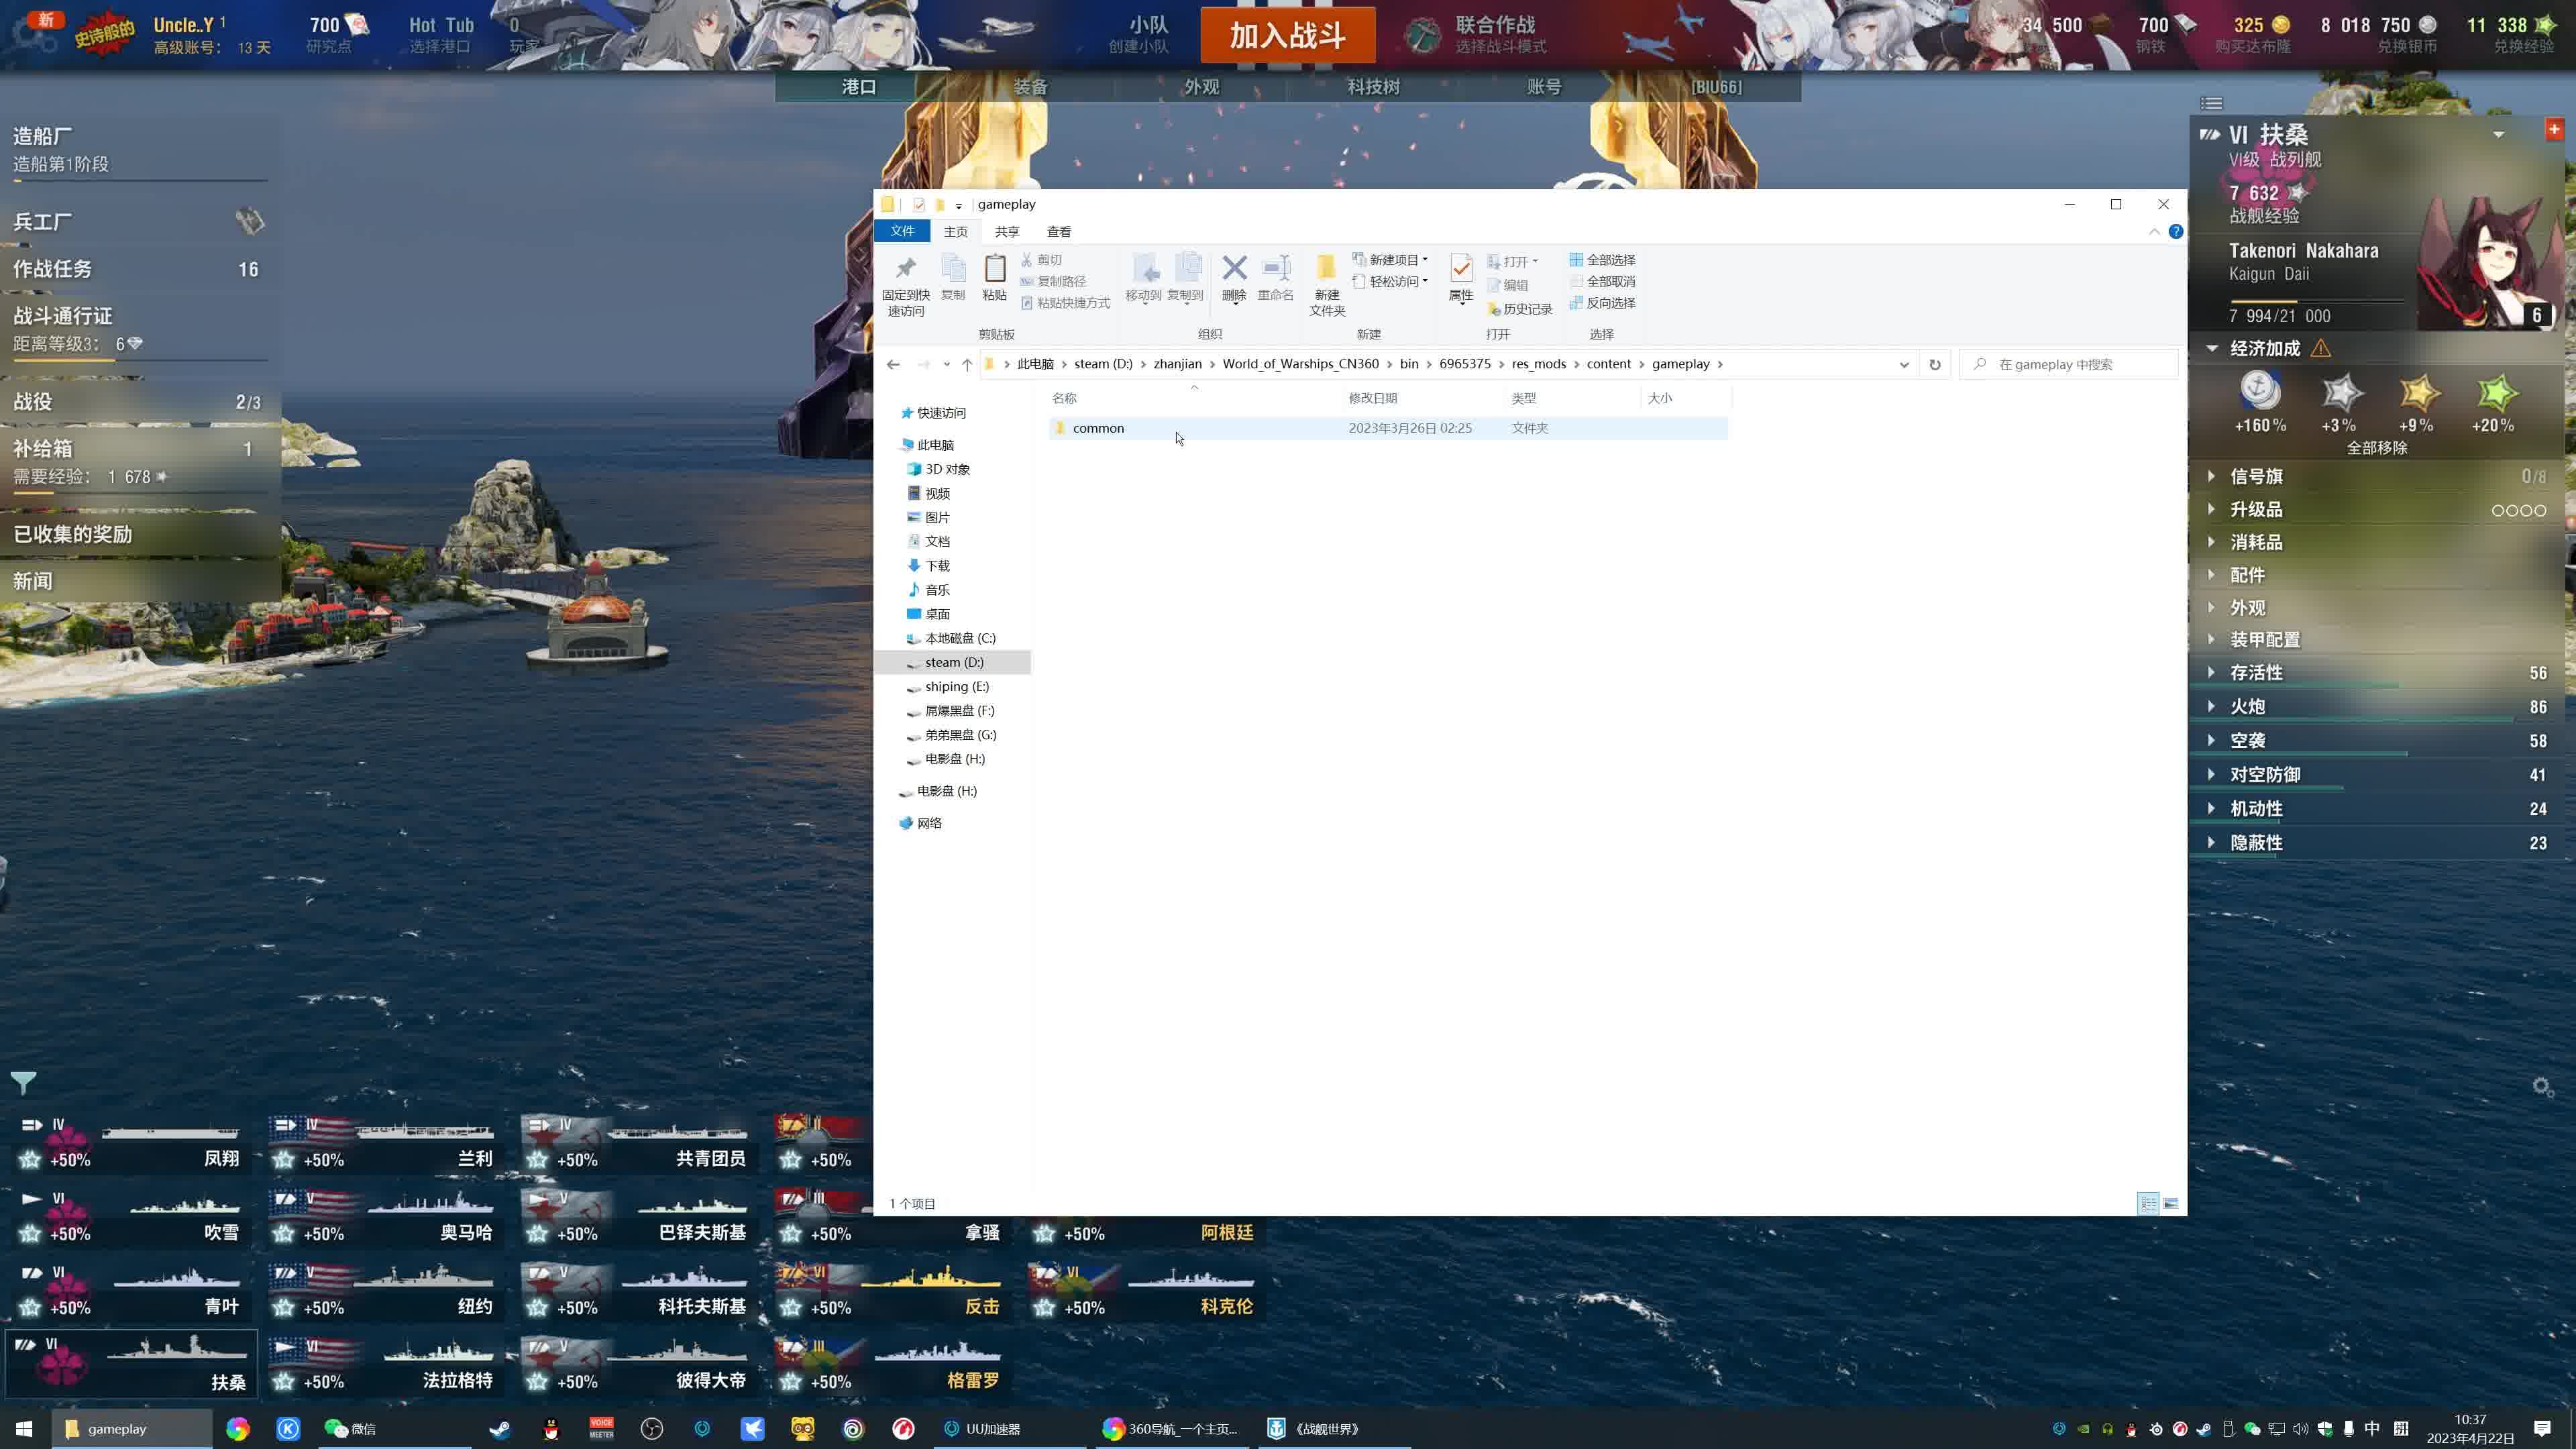The width and height of the screenshot is (2576, 1449).
Task: Open OBS Studio taskbar icon
Action: (x=652, y=1429)
